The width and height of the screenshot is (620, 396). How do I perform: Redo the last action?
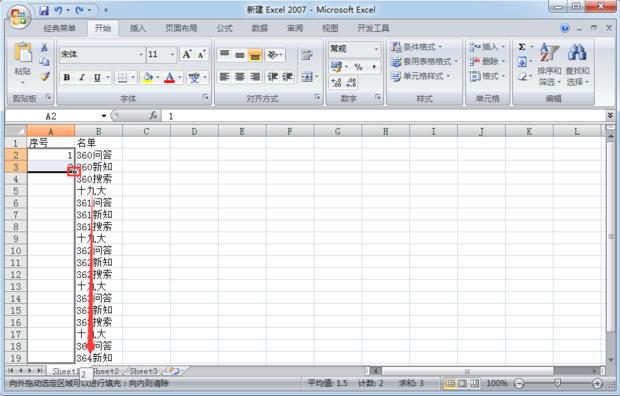coord(79,10)
